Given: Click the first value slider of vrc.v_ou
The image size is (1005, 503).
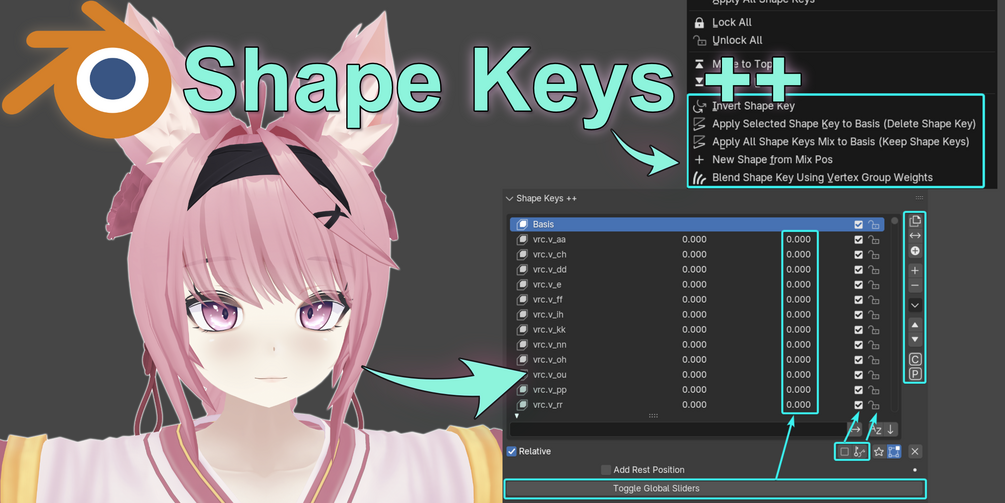Looking at the screenshot, I should [694, 375].
